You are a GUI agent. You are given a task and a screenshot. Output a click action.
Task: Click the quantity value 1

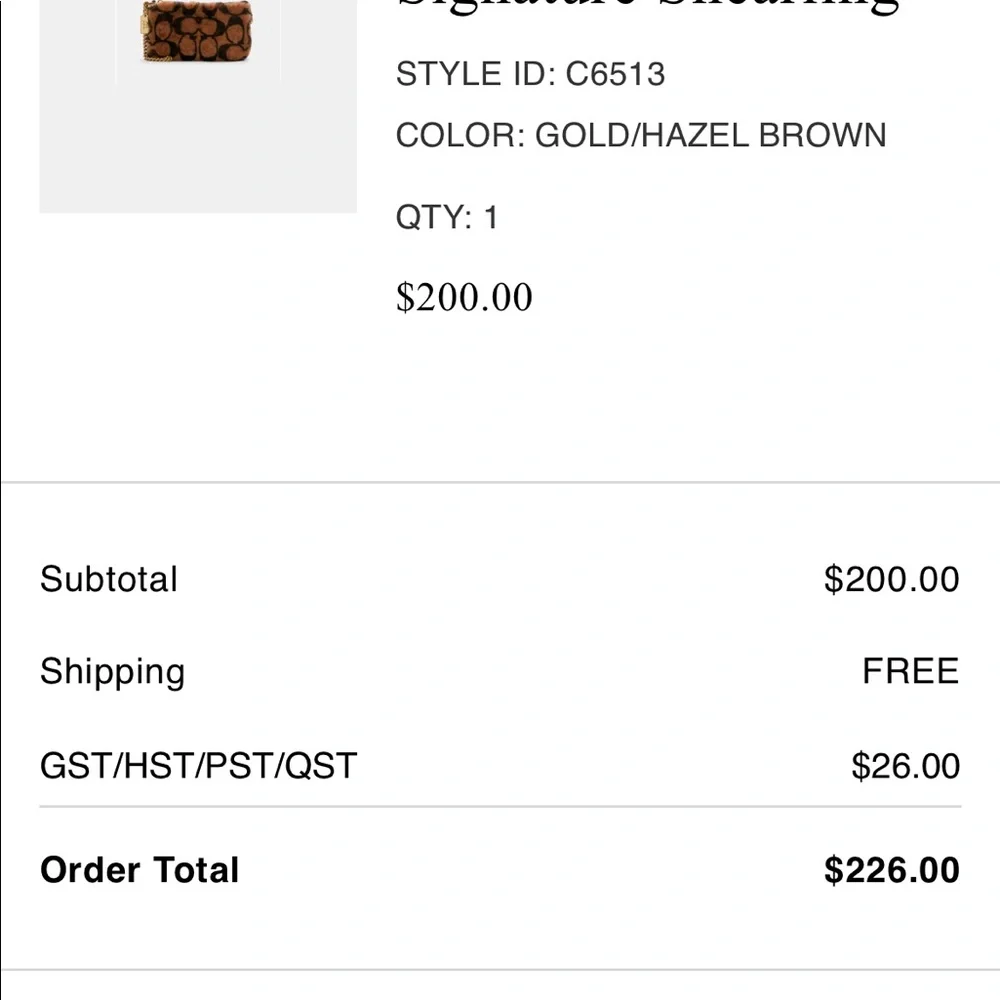[x=490, y=217]
